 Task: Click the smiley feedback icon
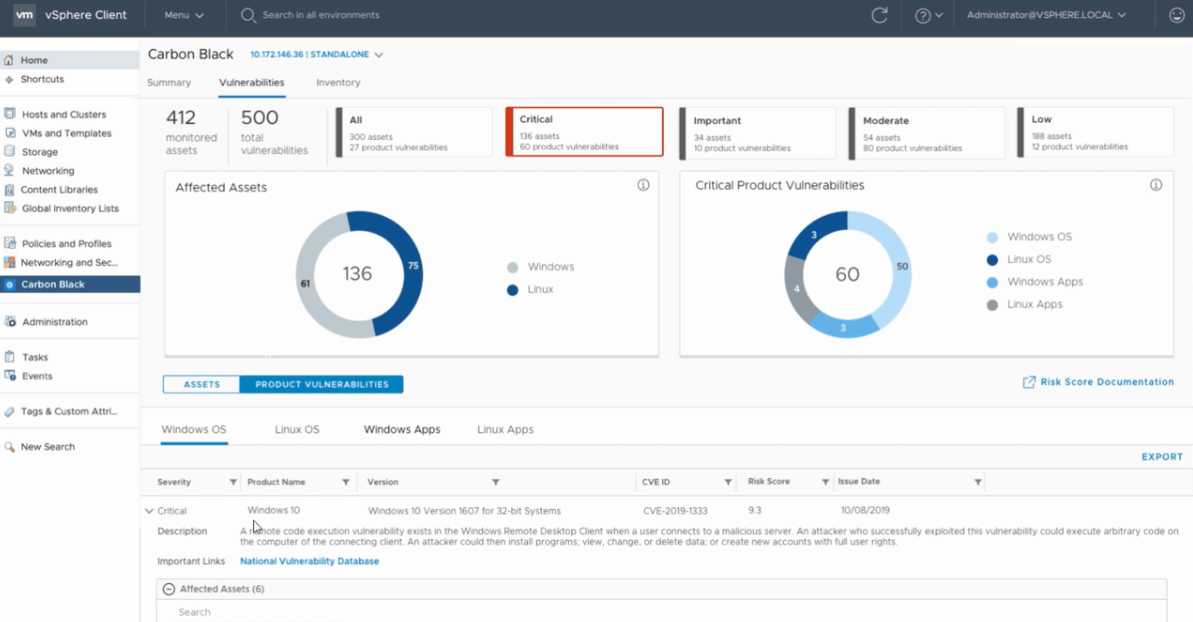[1176, 15]
